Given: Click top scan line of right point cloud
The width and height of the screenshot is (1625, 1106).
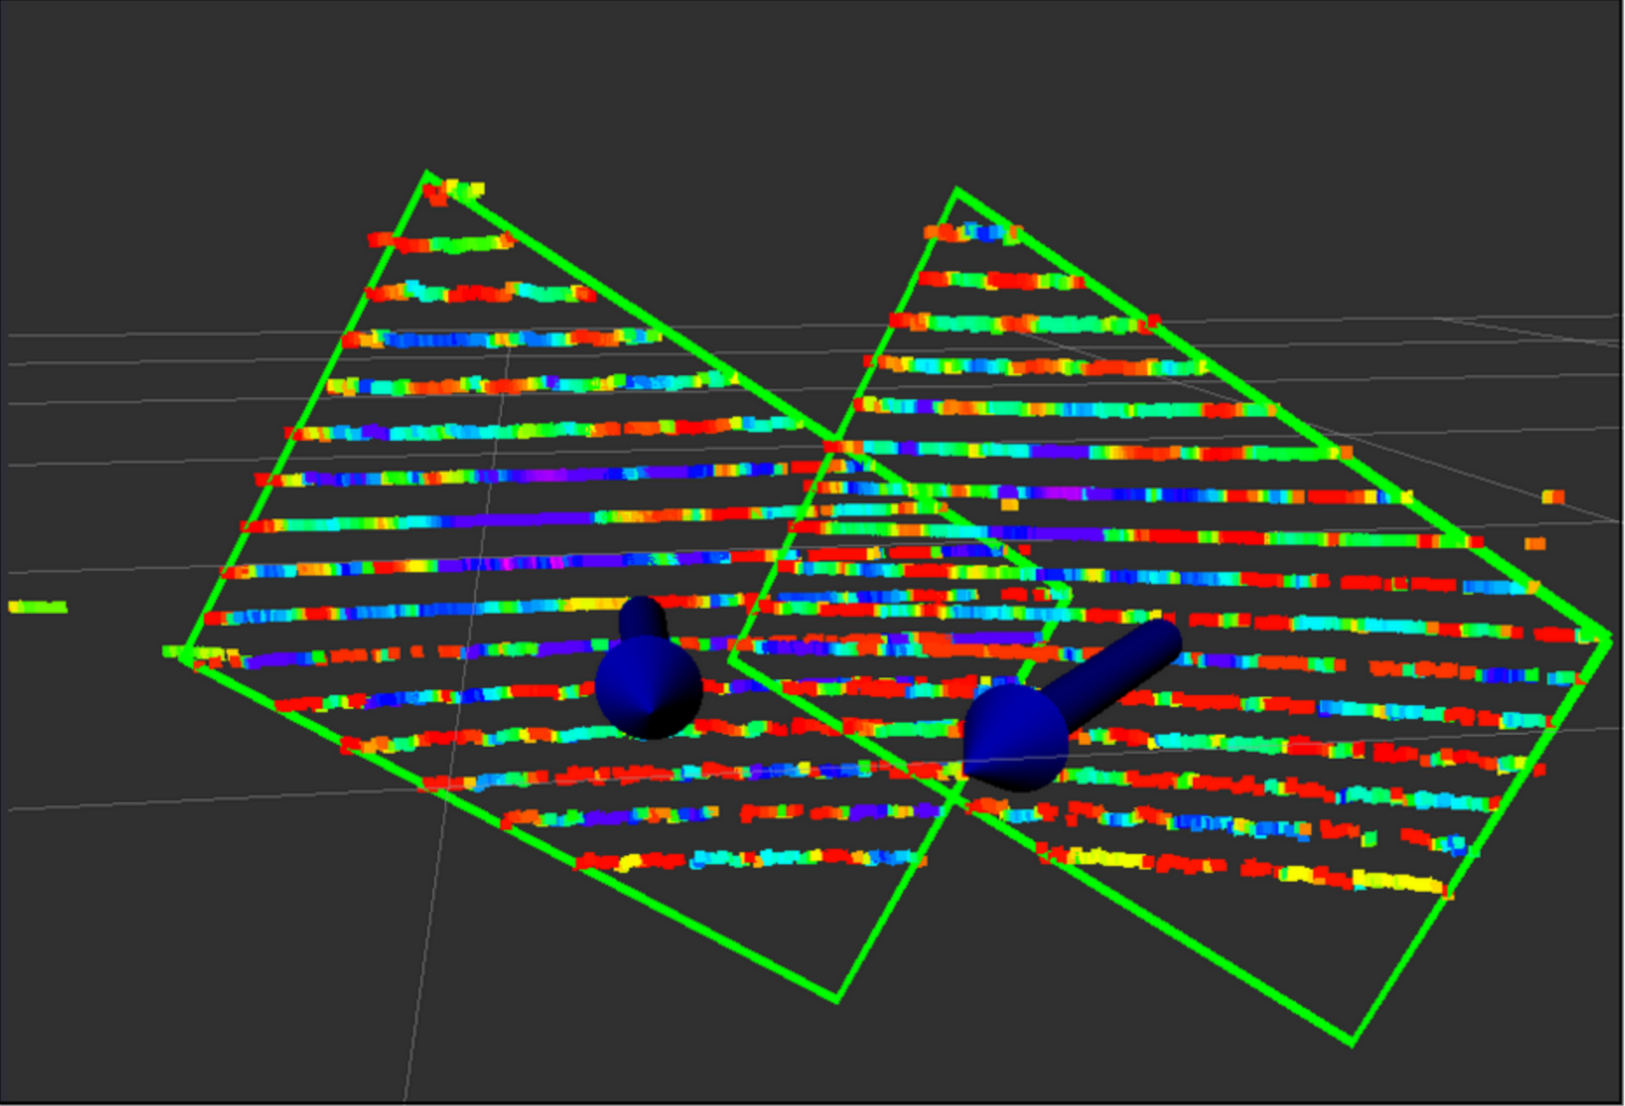Looking at the screenshot, I should pyautogui.click(x=970, y=233).
